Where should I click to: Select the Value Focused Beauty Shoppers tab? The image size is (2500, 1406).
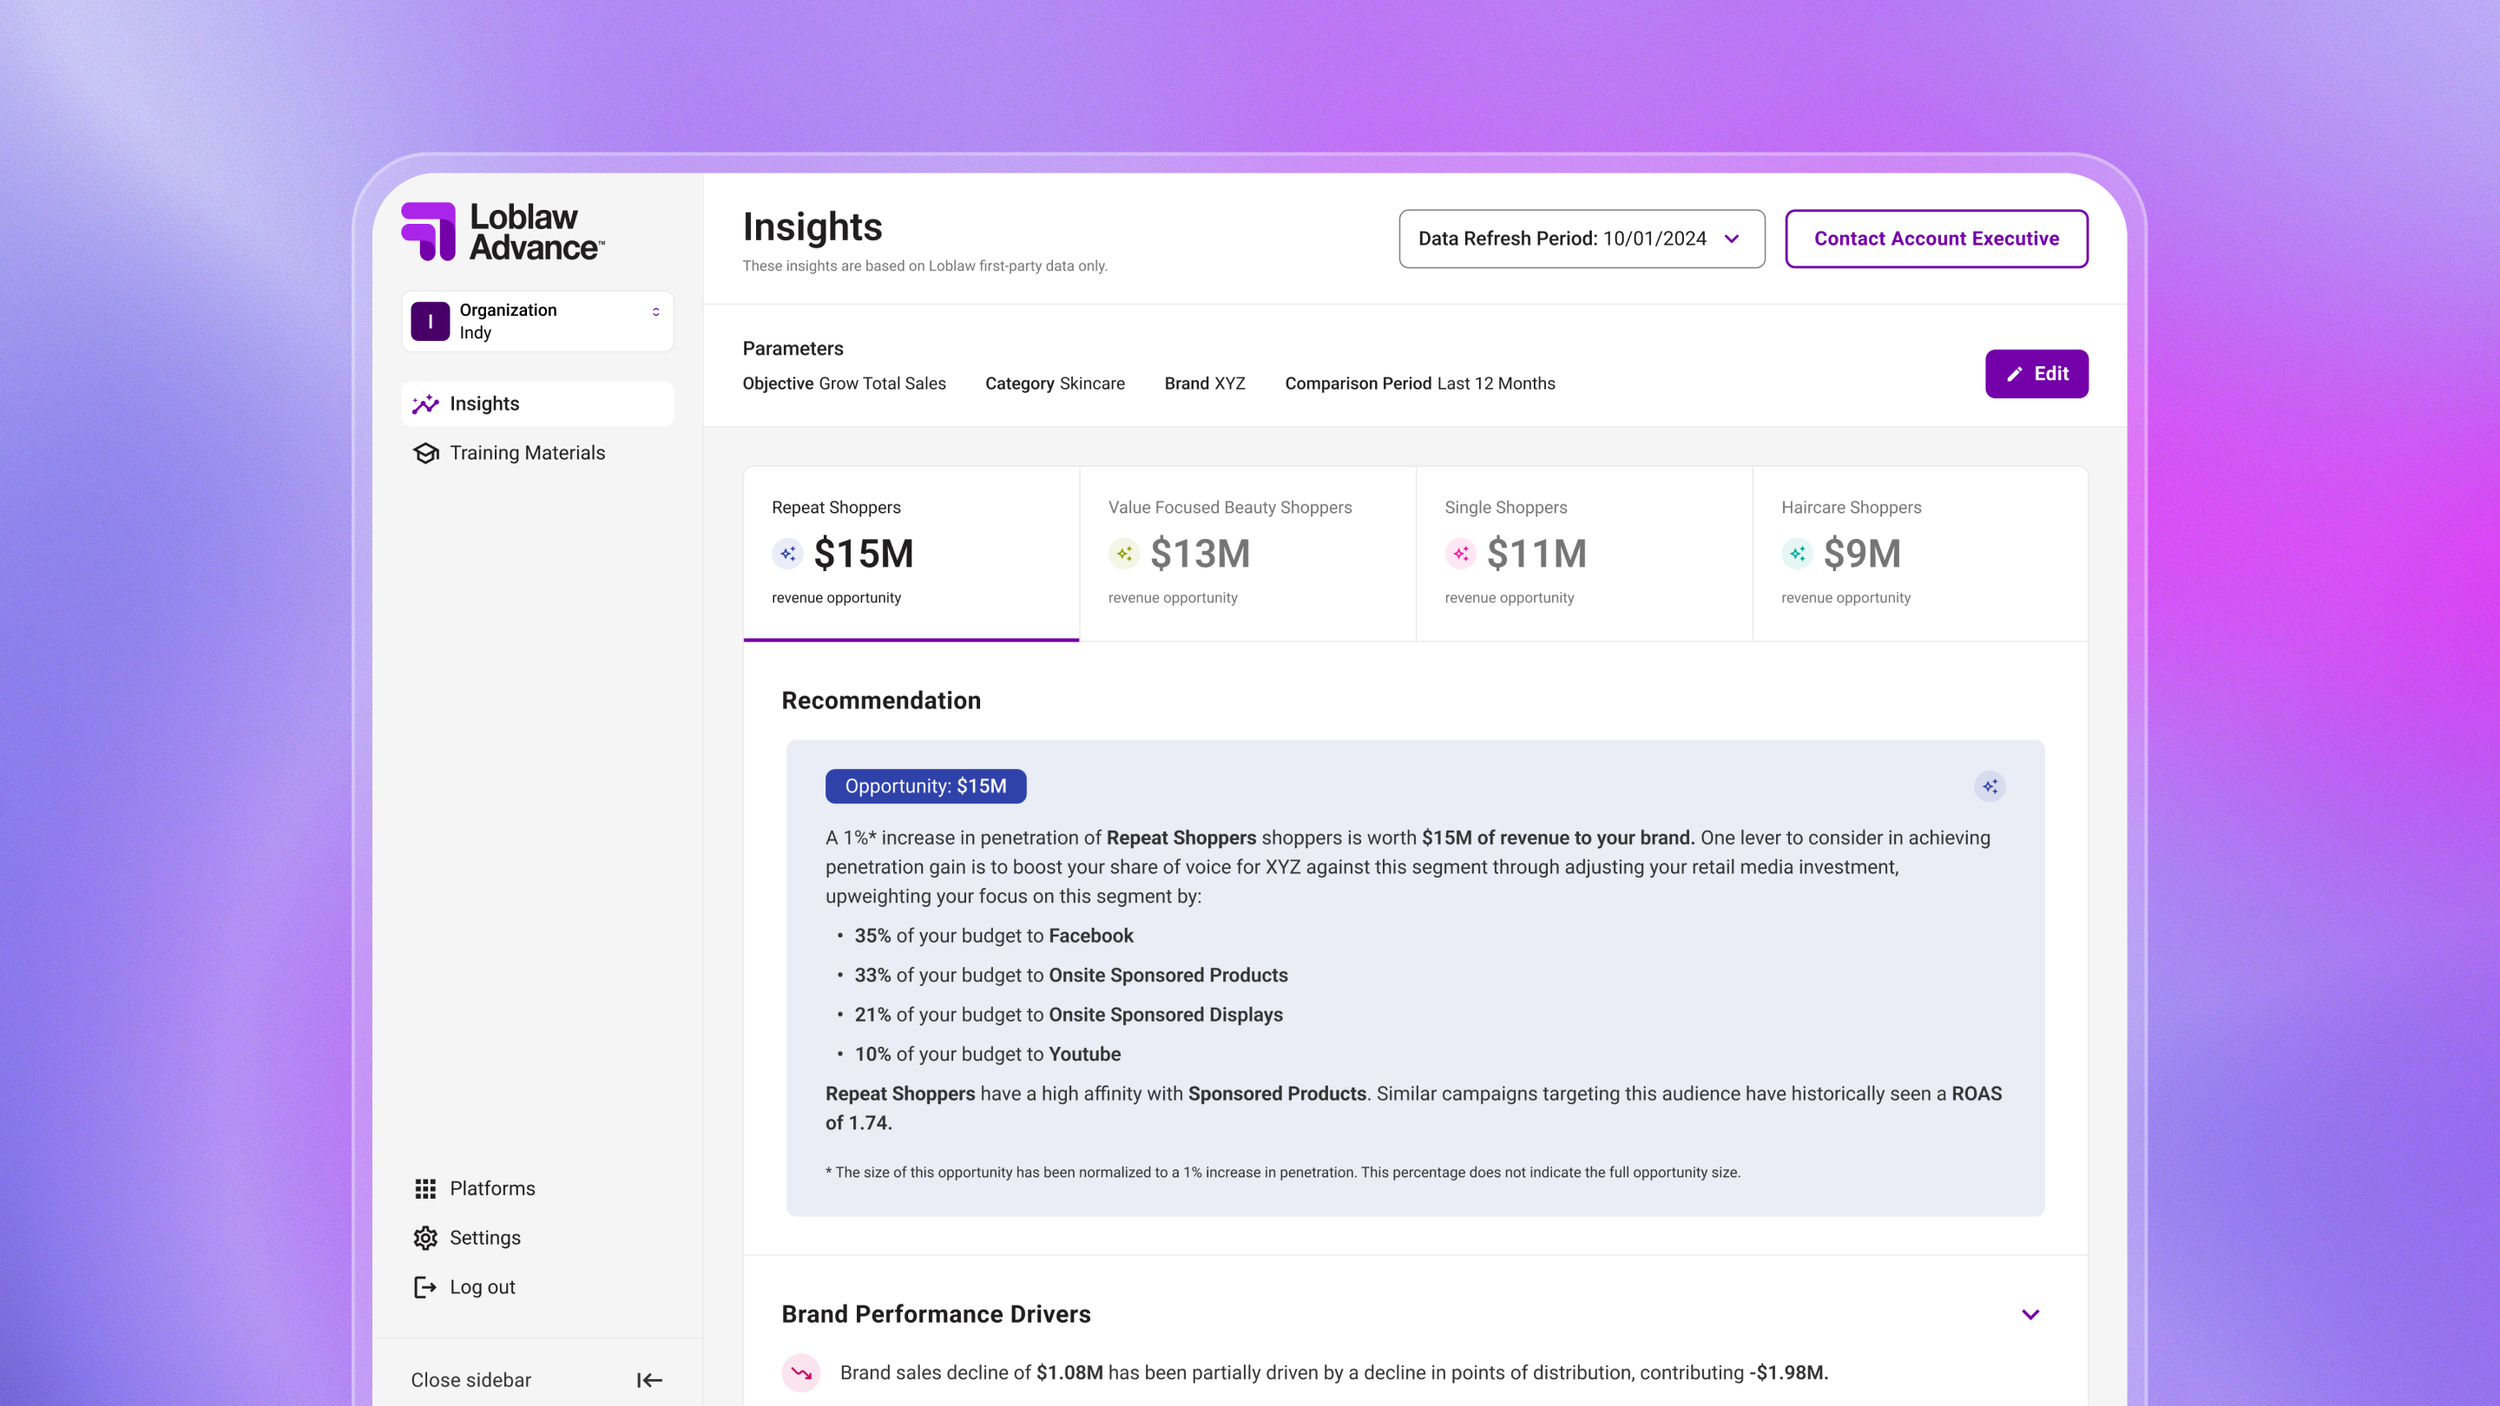coord(1246,553)
